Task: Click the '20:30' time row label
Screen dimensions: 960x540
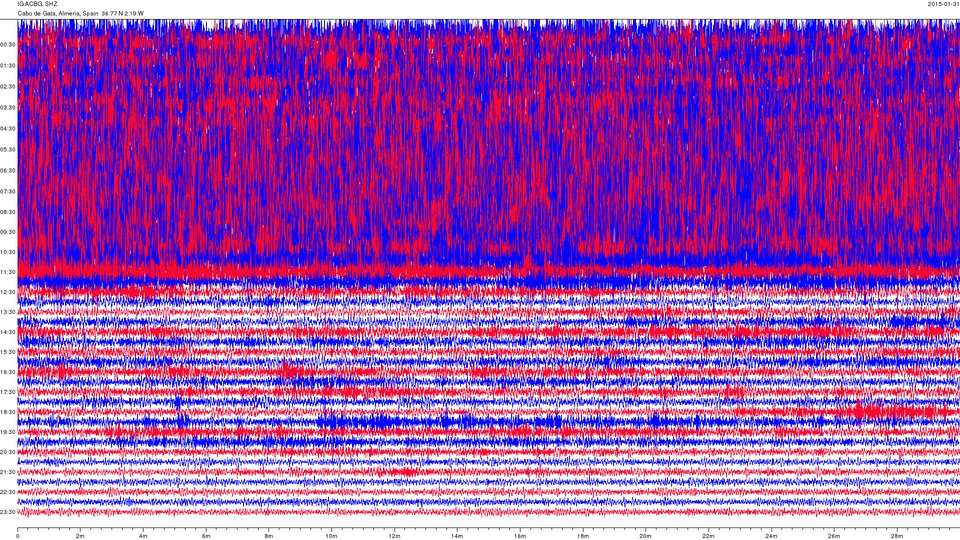Action: click(8, 452)
